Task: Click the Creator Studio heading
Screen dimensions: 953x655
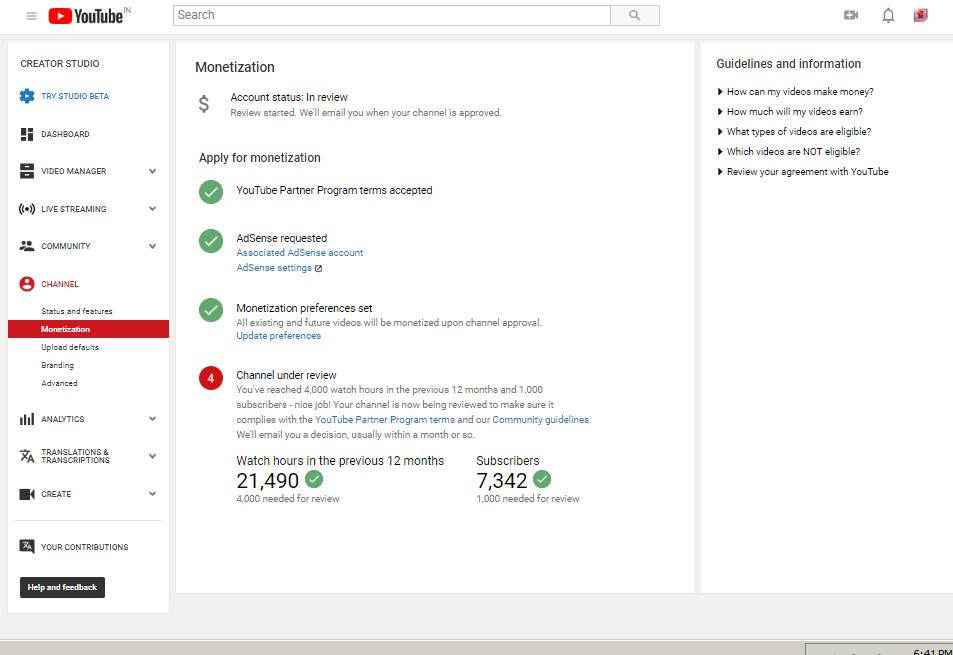Action: [x=60, y=64]
